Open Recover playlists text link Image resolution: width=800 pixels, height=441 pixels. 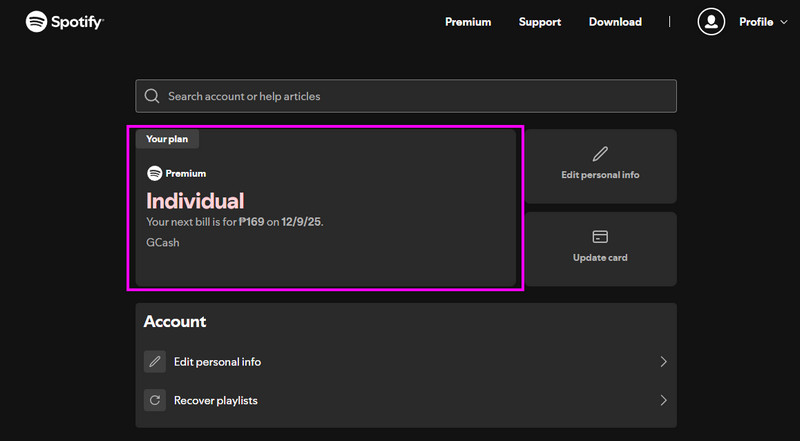(215, 400)
